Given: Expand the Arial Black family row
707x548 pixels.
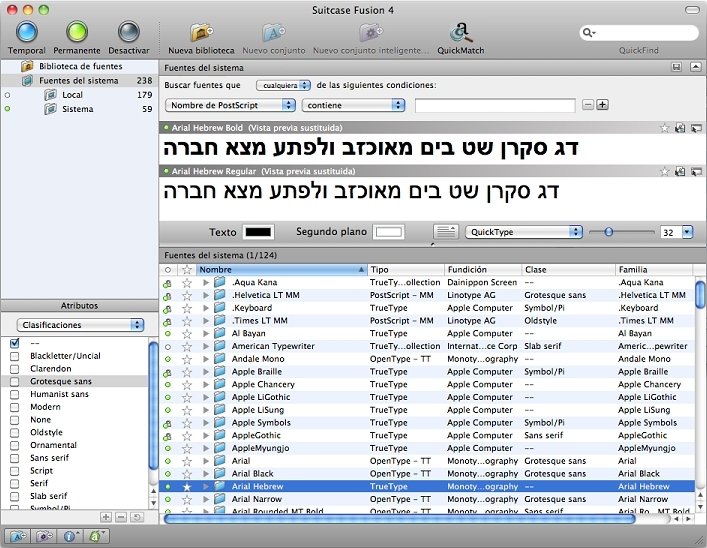Looking at the screenshot, I should click(x=206, y=474).
